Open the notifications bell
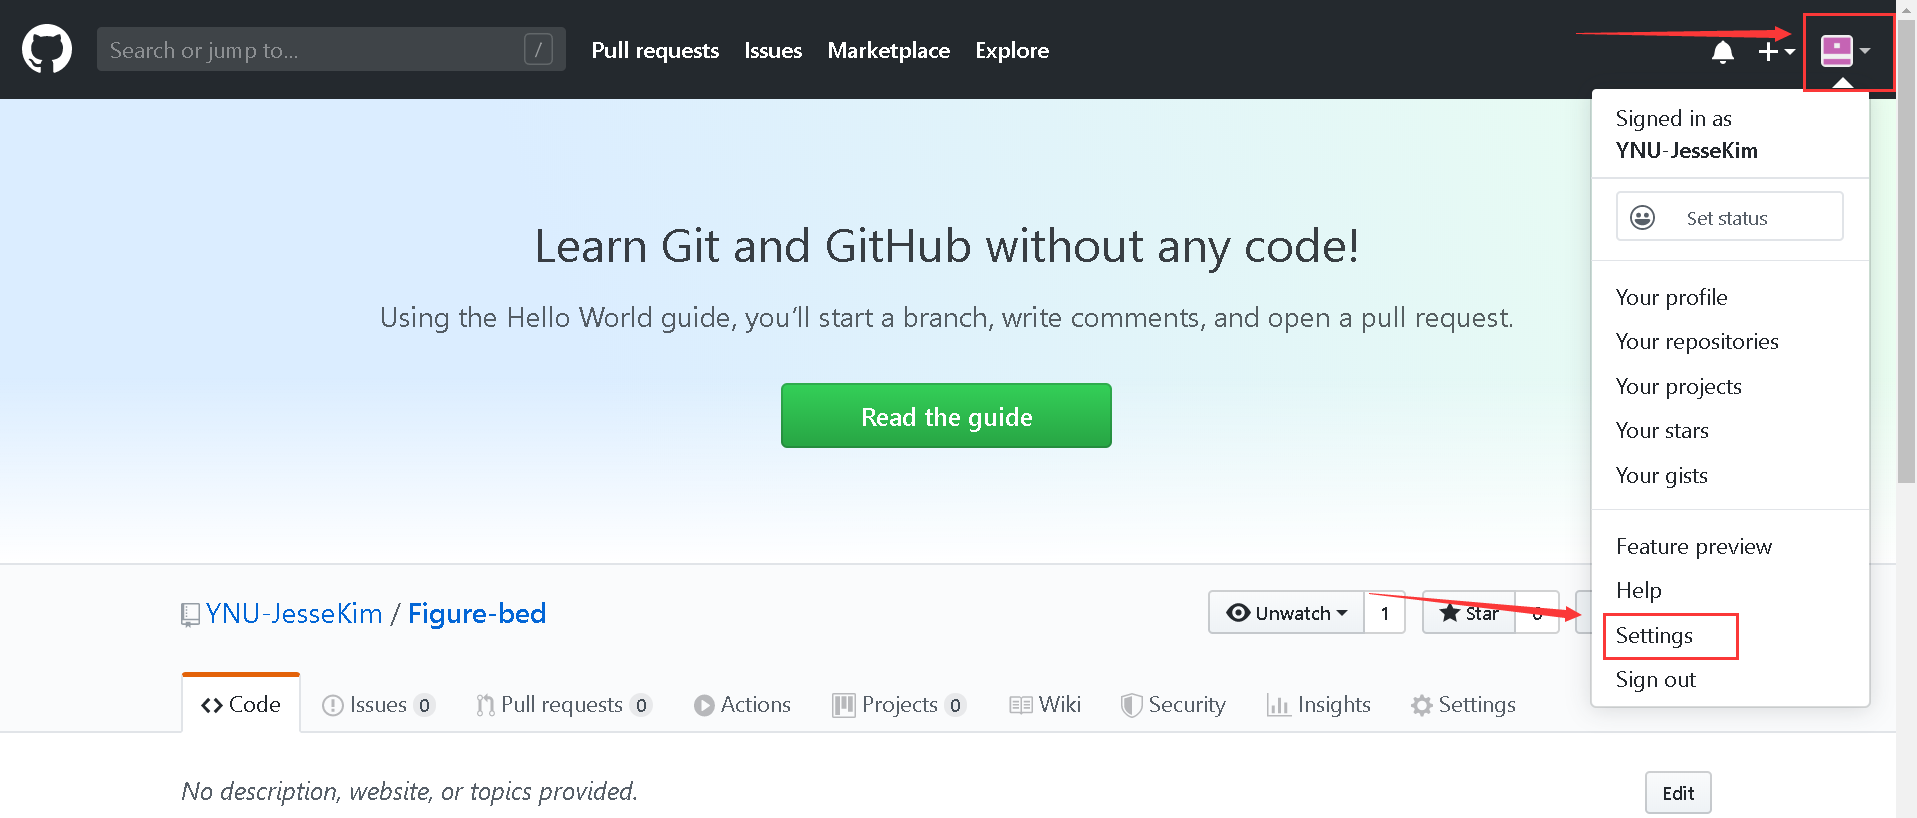This screenshot has width=1917, height=818. (1722, 51)
